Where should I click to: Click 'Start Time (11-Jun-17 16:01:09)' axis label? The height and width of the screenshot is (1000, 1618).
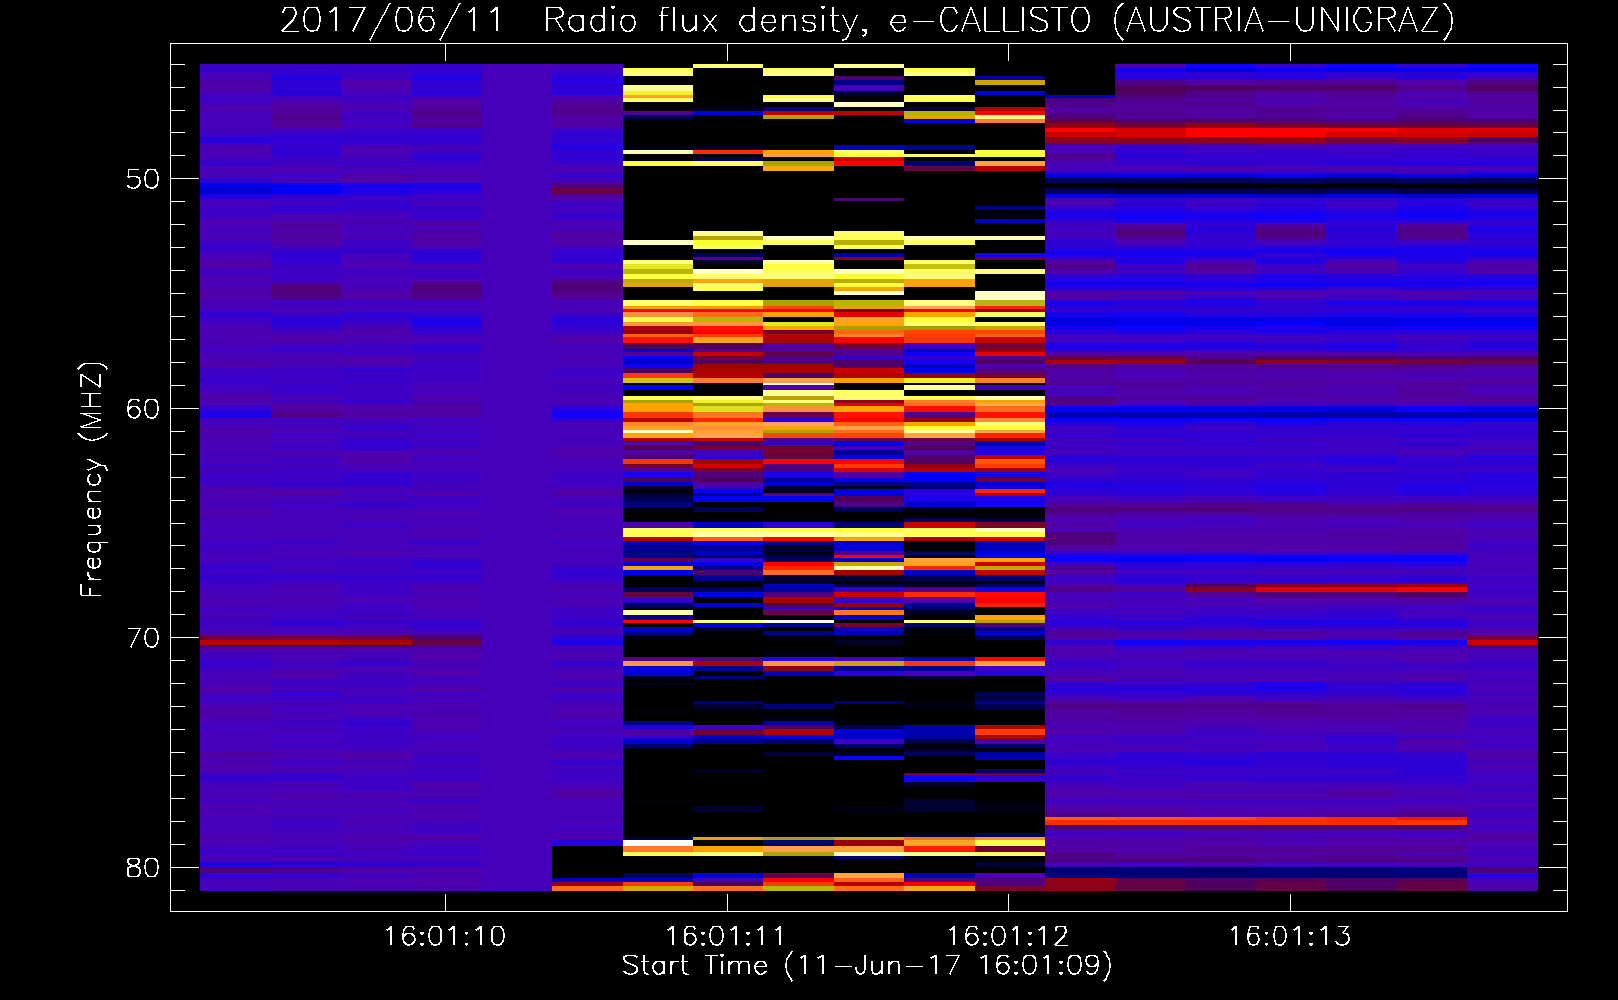(x=867, y=966)
